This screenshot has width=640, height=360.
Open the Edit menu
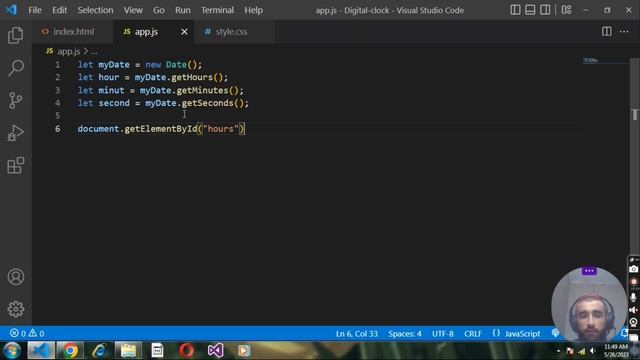click(60, 10)
